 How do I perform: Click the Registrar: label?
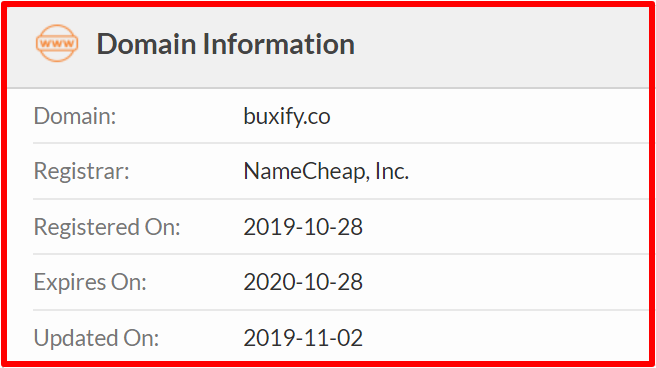(x=82, y=171)
